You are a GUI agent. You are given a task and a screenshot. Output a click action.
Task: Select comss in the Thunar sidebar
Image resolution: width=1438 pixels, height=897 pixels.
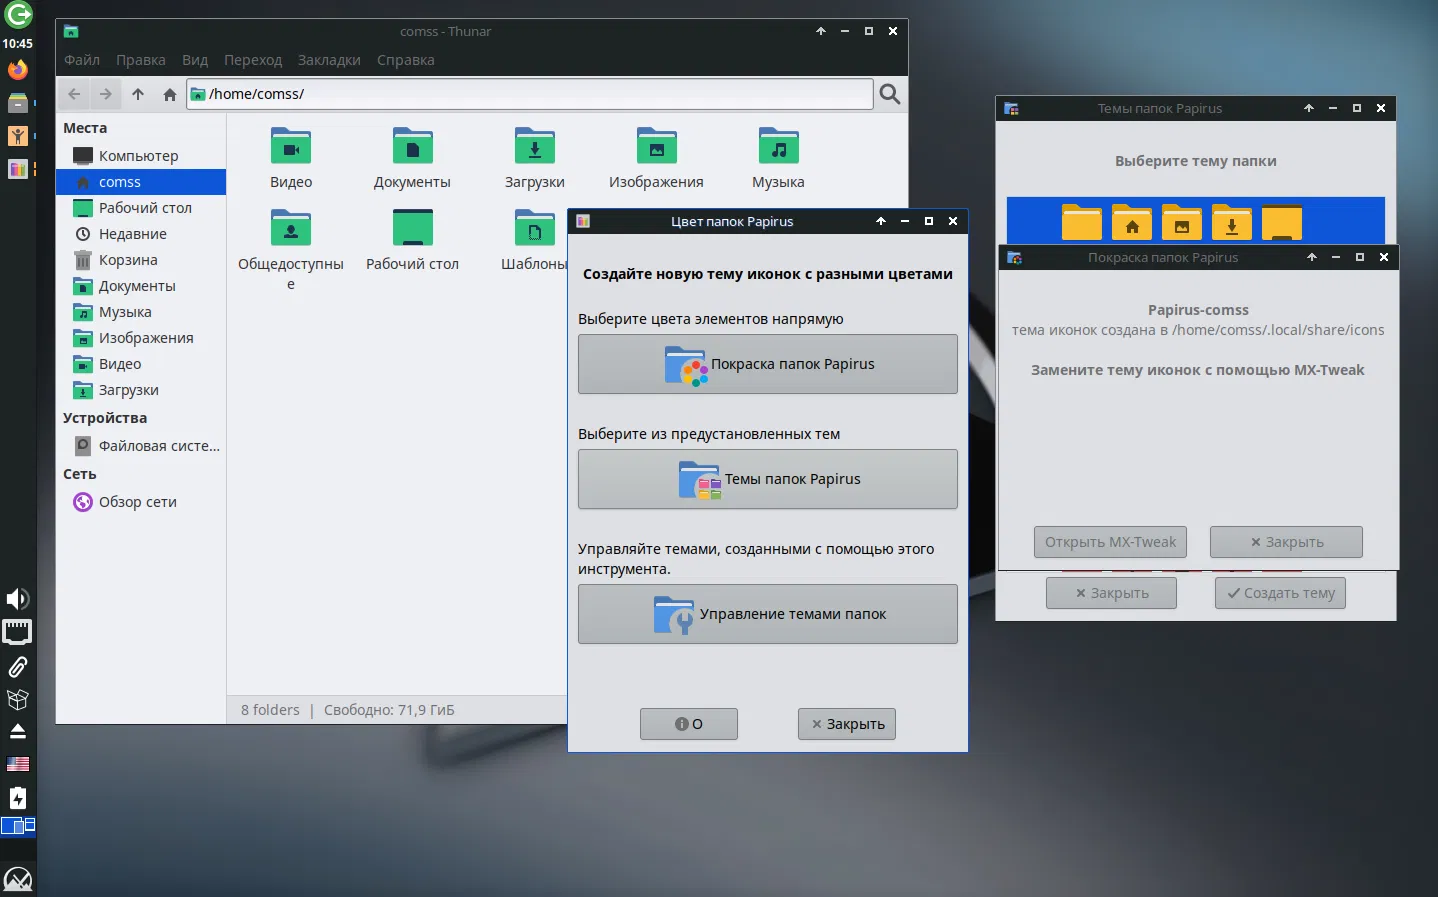pos(141,182)
